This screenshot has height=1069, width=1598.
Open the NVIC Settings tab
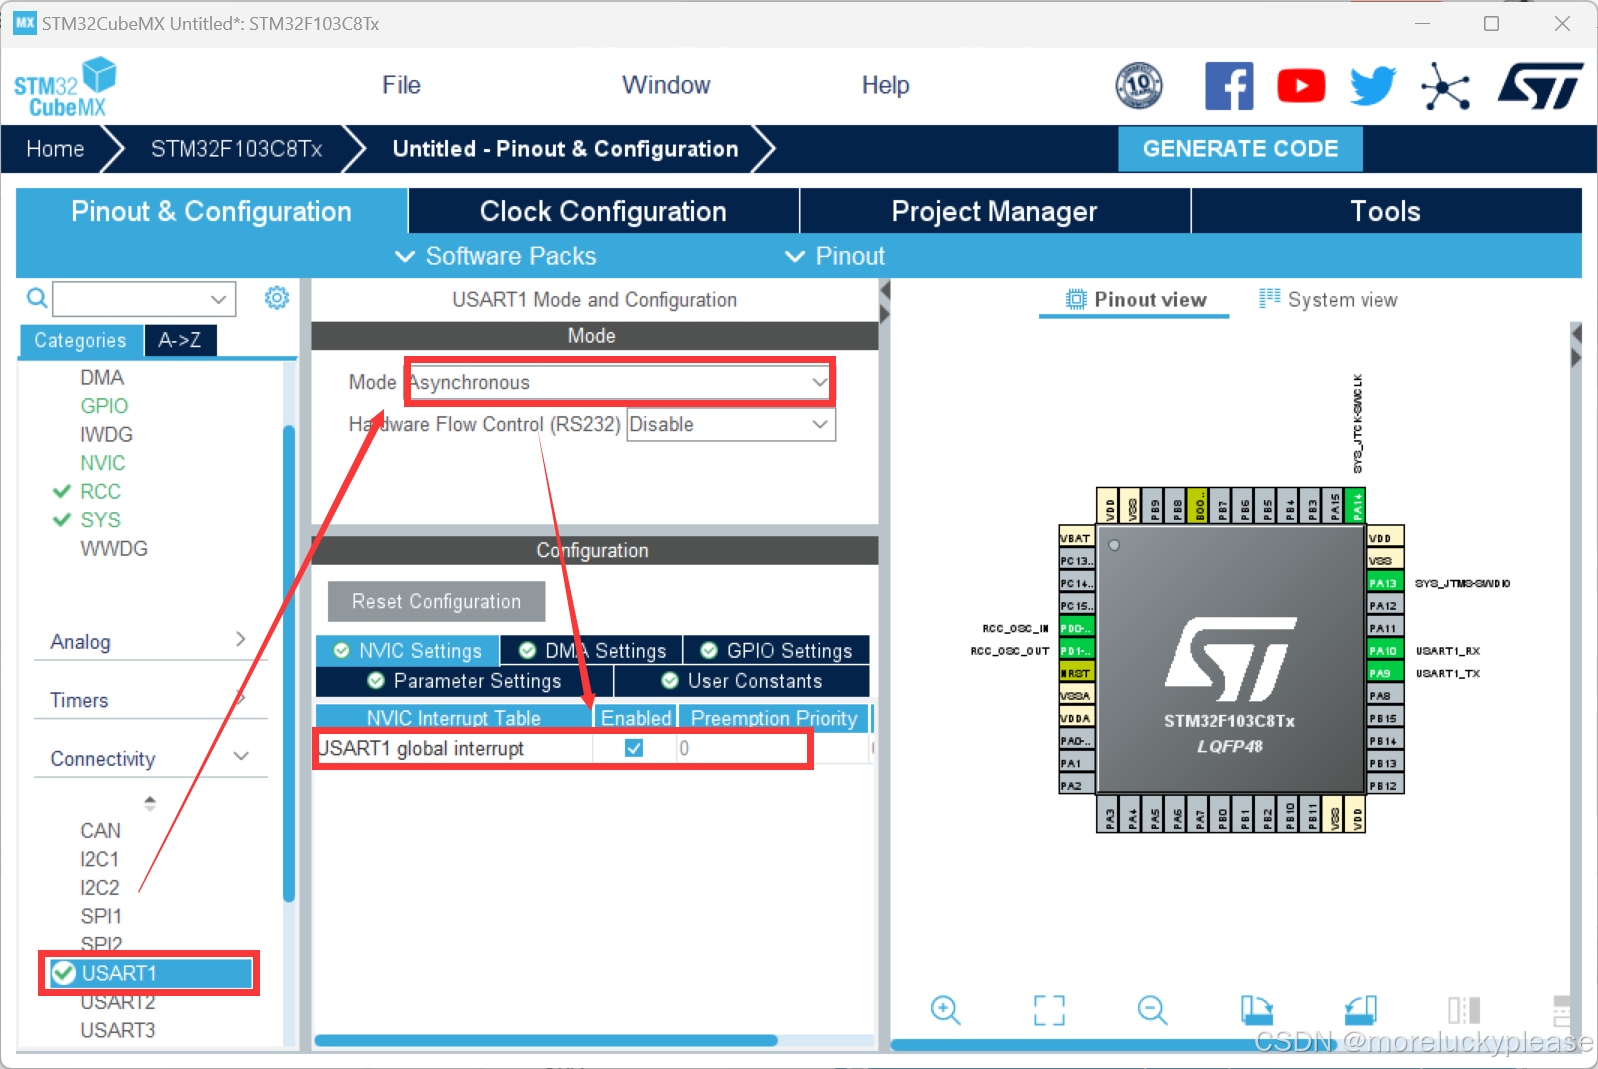point(408,651)
